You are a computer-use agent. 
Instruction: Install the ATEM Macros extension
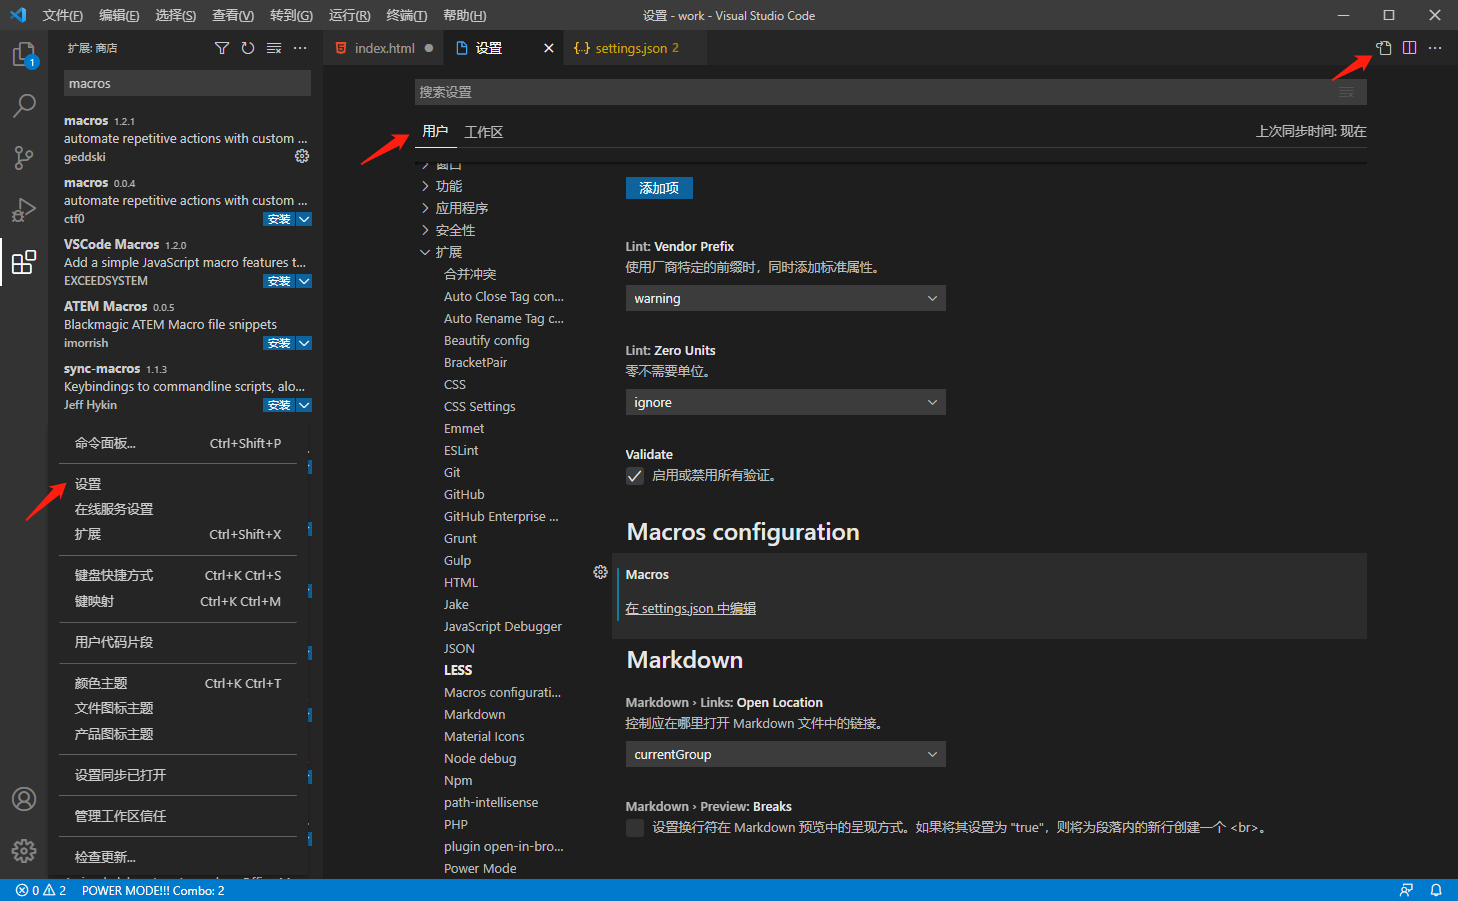coord(279,343)
